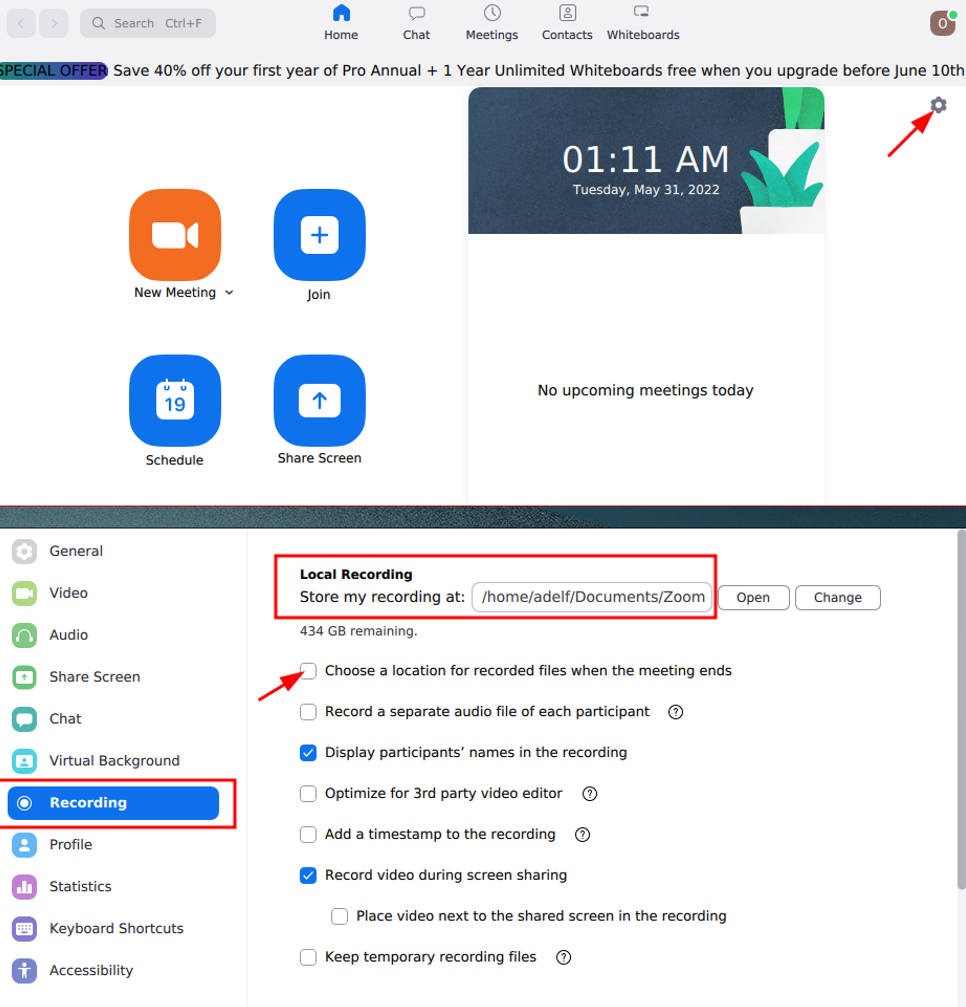Click the blue Join plus icon
The image size is (966, 1007).
point(320,235)
